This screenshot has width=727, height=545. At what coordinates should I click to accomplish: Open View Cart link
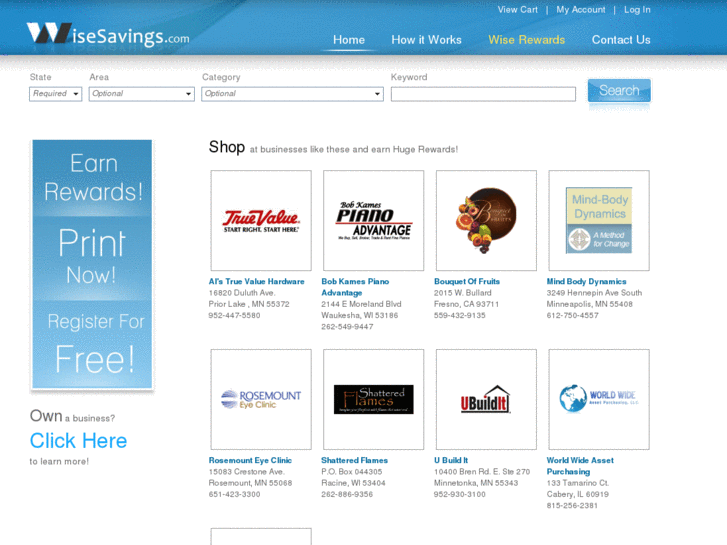517,10
